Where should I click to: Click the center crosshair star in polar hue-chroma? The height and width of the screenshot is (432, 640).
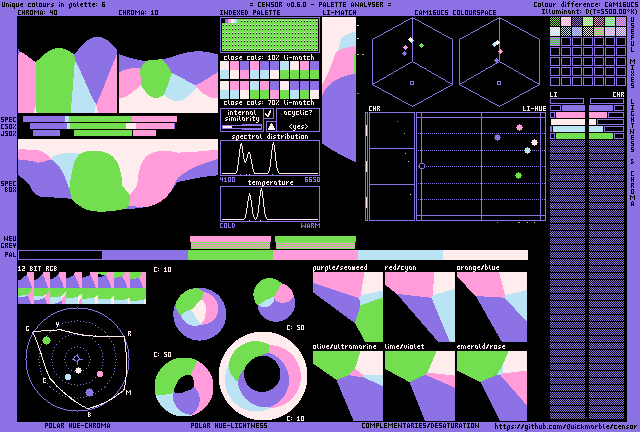(x=78, y=357)
